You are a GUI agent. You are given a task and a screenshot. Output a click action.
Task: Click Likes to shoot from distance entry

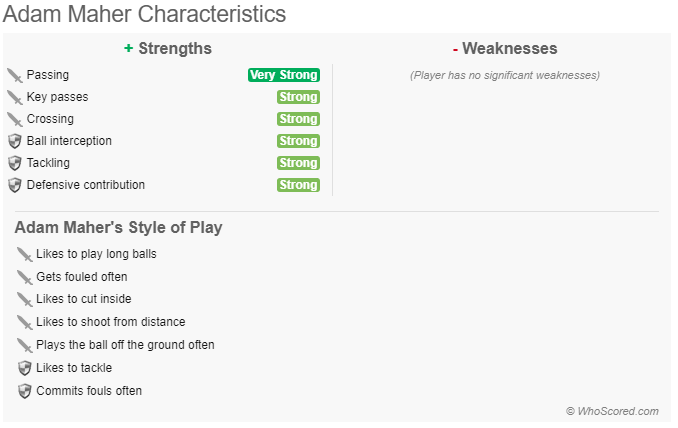point(111,322)
